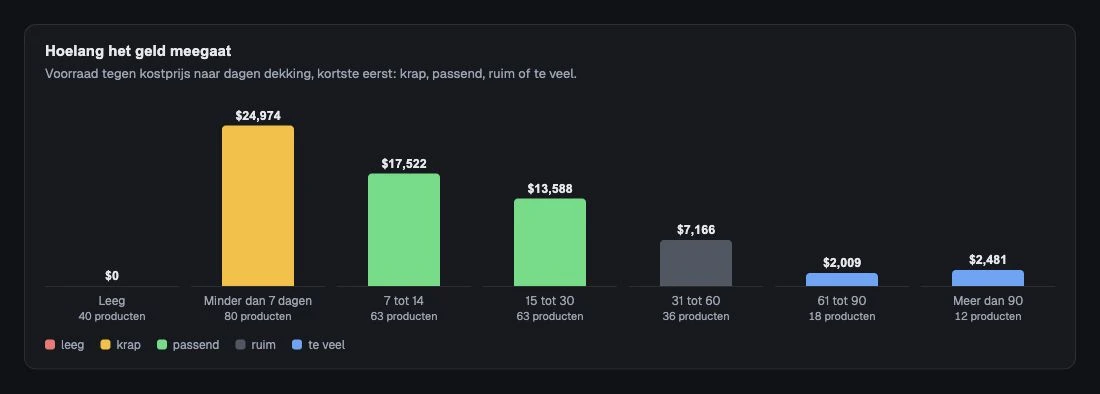Click the red 'leeg' legend swatch
The height and width of the screenshot is (394, 1100).
[x=50, y=345]
